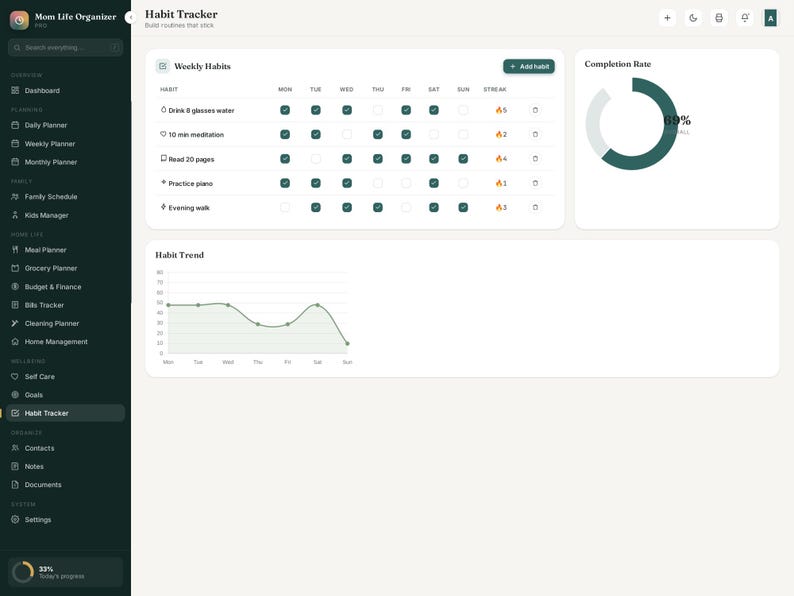Check Friday for Practice piano
The width and height of the screenshot is (794, 596).
tap(406, 183)
